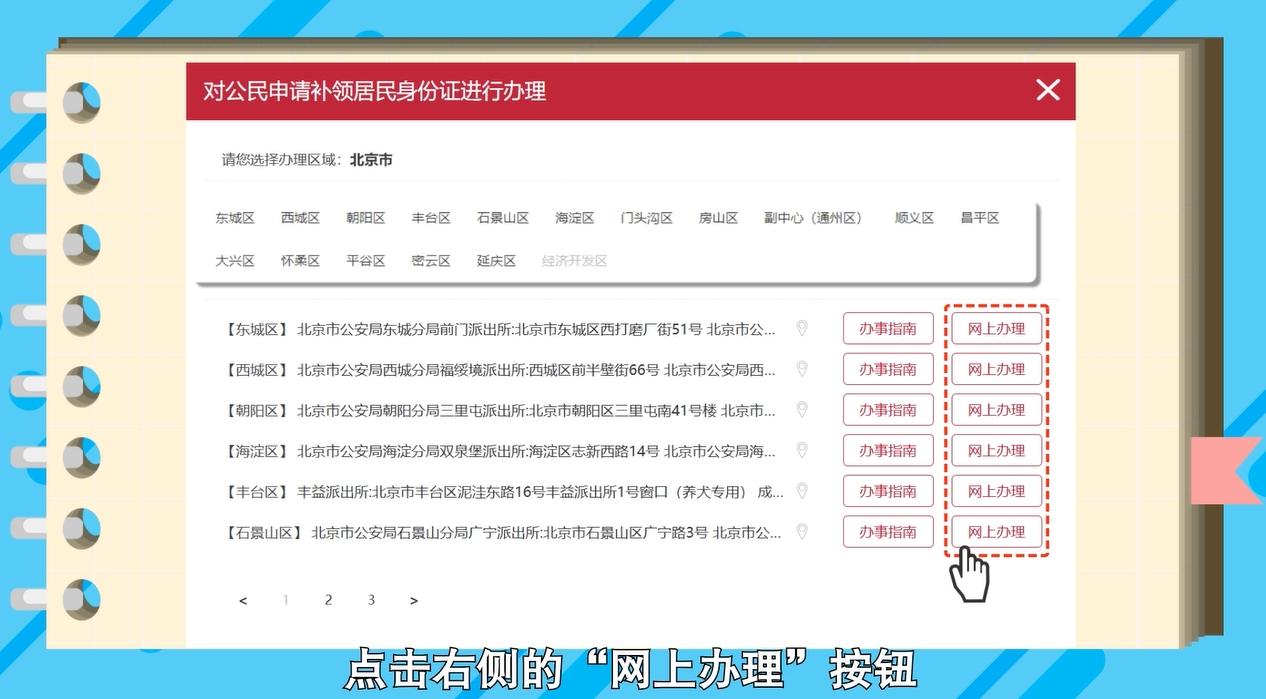Click 网上办理 for 石景山区 station

tap(996, 531)
